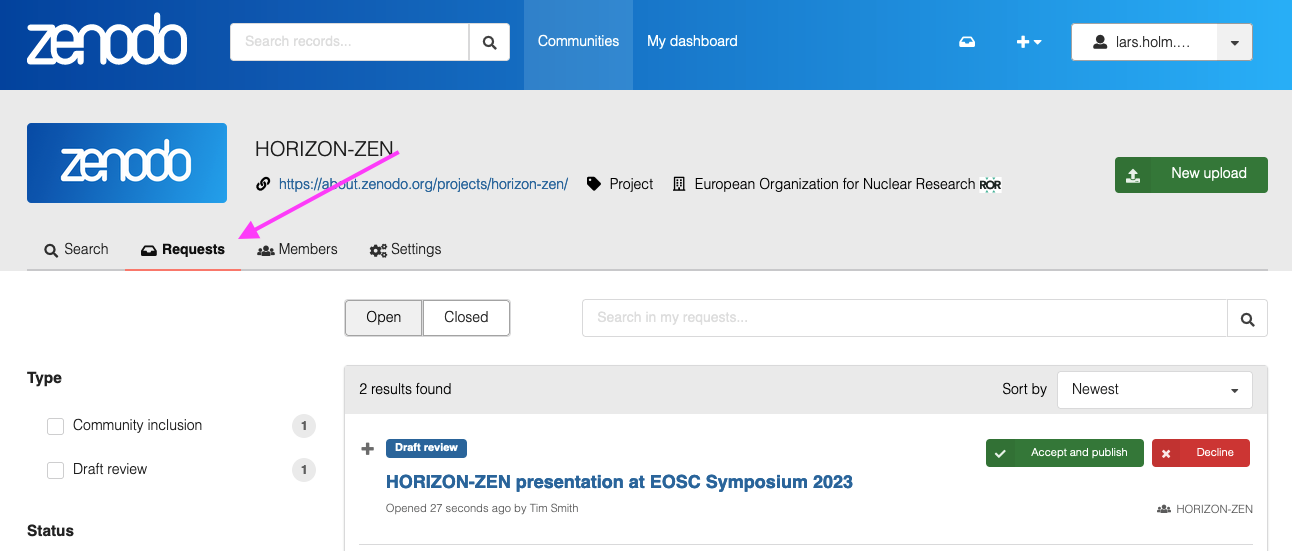Viewport: 1292px width, 551px height.
Task: Open the Sort by Newest dropdown
Action: [x=1154, y=389]
